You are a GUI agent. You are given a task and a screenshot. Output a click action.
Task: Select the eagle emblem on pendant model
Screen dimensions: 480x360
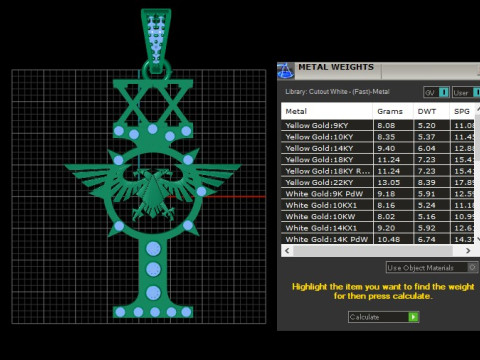coord(153,193)
